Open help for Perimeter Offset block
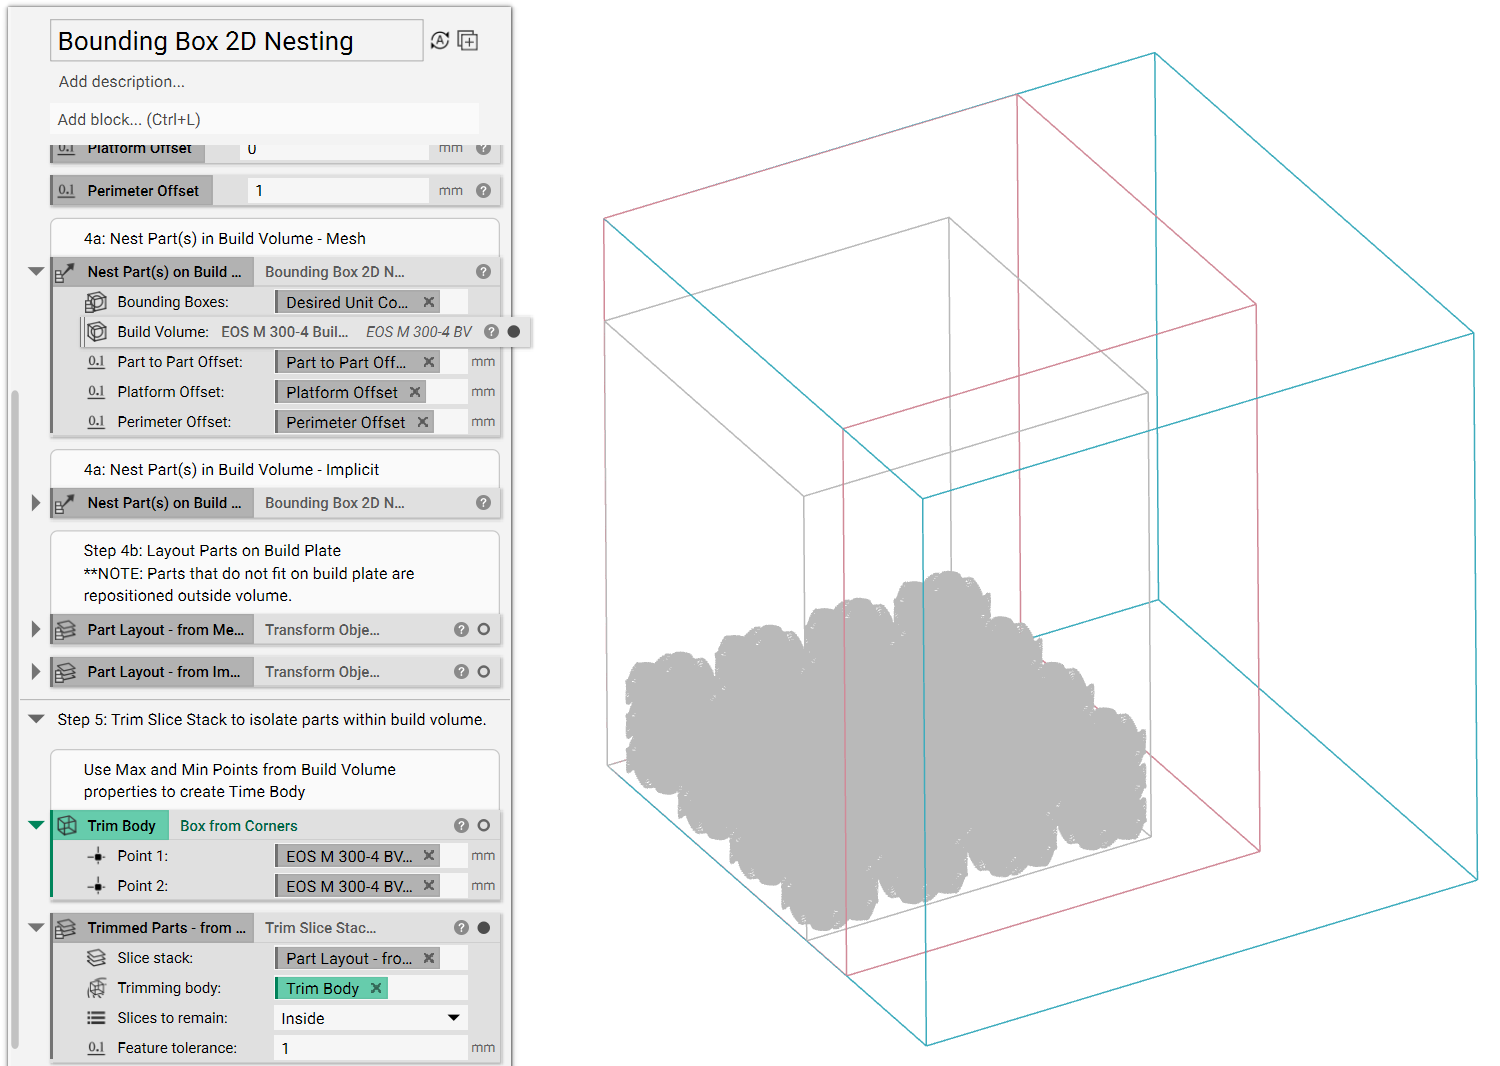The height and width of the screenshot is (1066, 1500). coord(483,190)
